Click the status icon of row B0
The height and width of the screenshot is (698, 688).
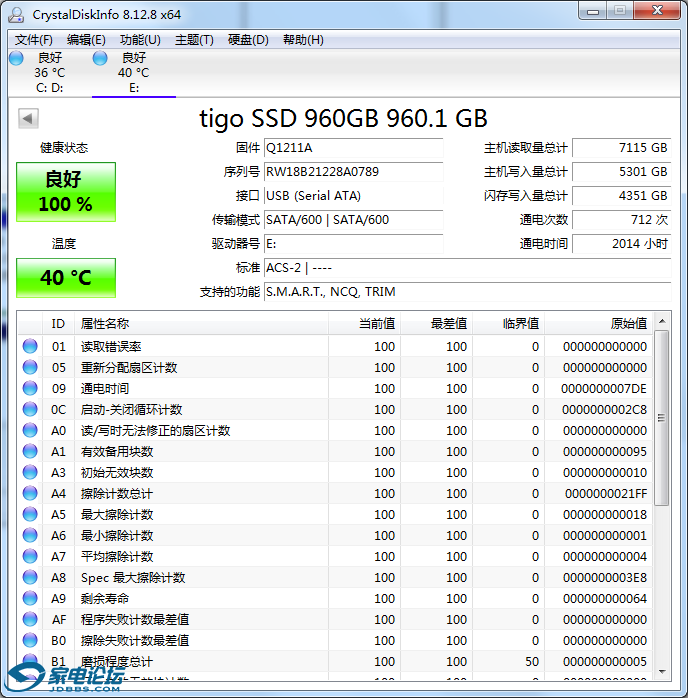(x=30, y=640)
